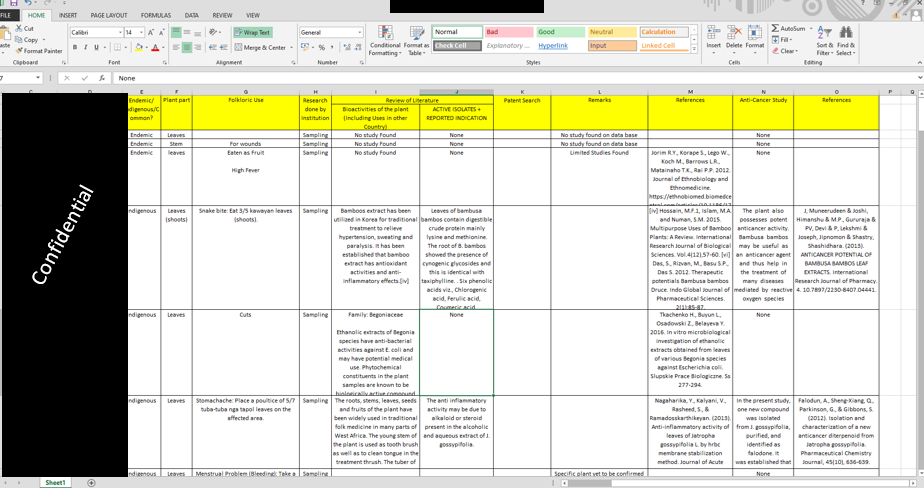Viewport: 924px width, 488px height.
Task: Open the Calibri font name dropdown
Action: point(120,32)
